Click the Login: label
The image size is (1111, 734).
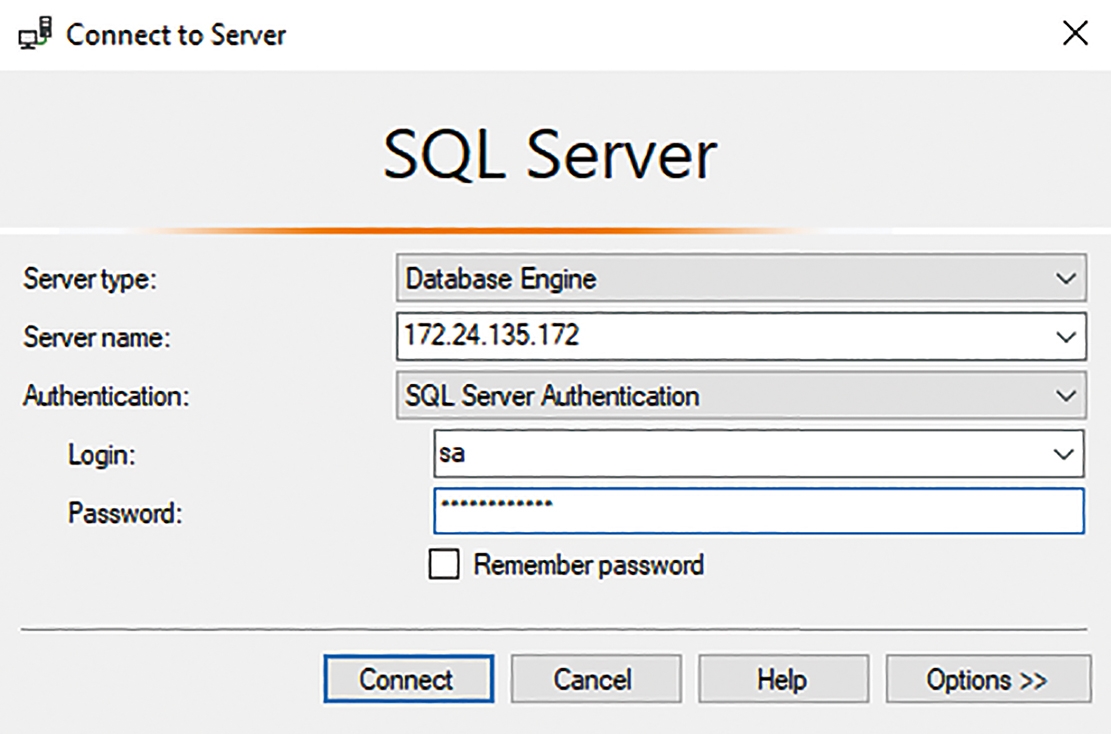(102, 454)
